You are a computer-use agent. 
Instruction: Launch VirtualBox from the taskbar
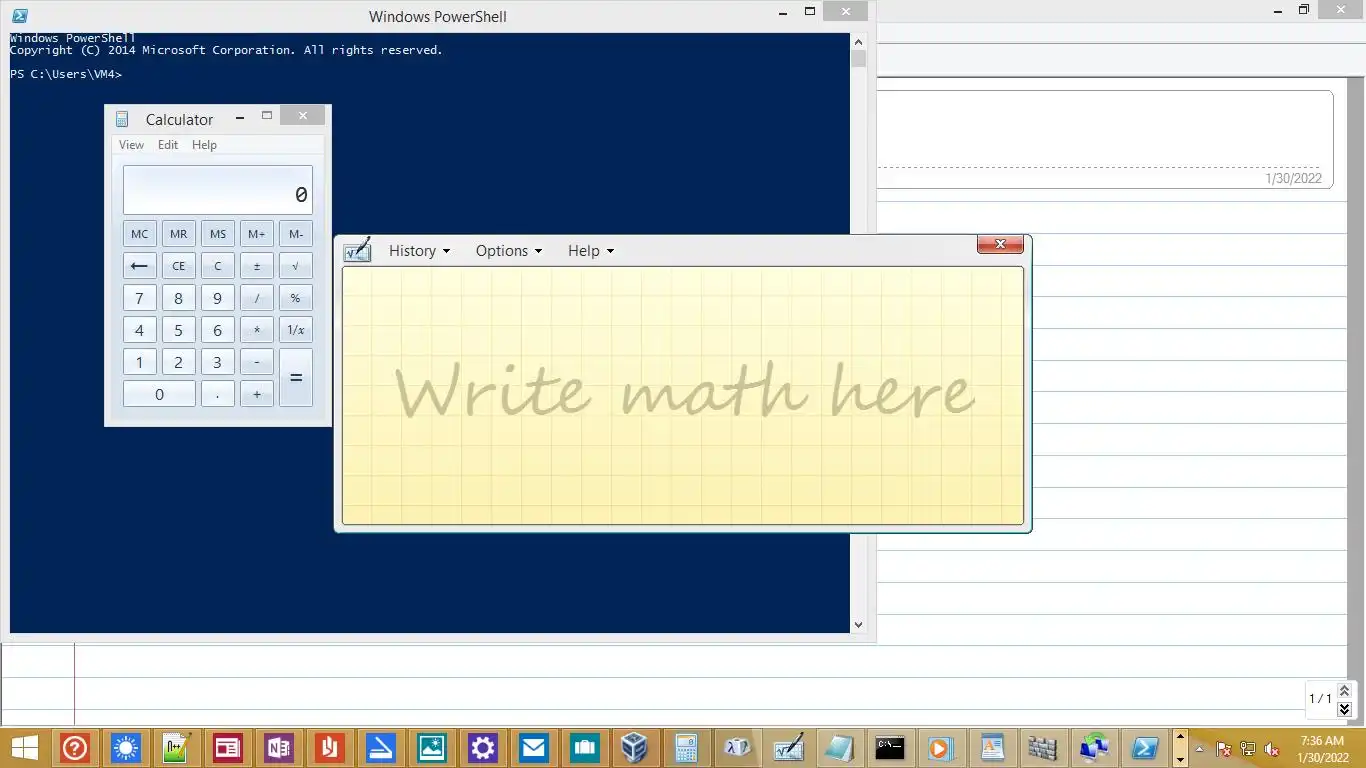(x=635, y=748)
